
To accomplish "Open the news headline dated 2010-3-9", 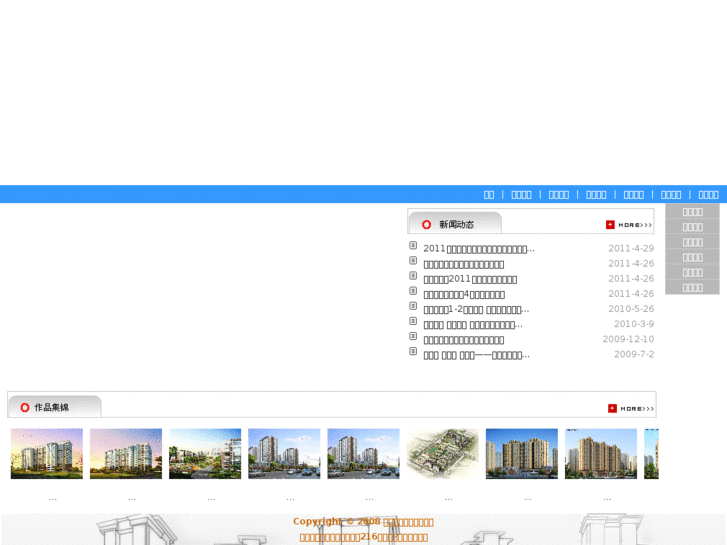I will point(473,325).
